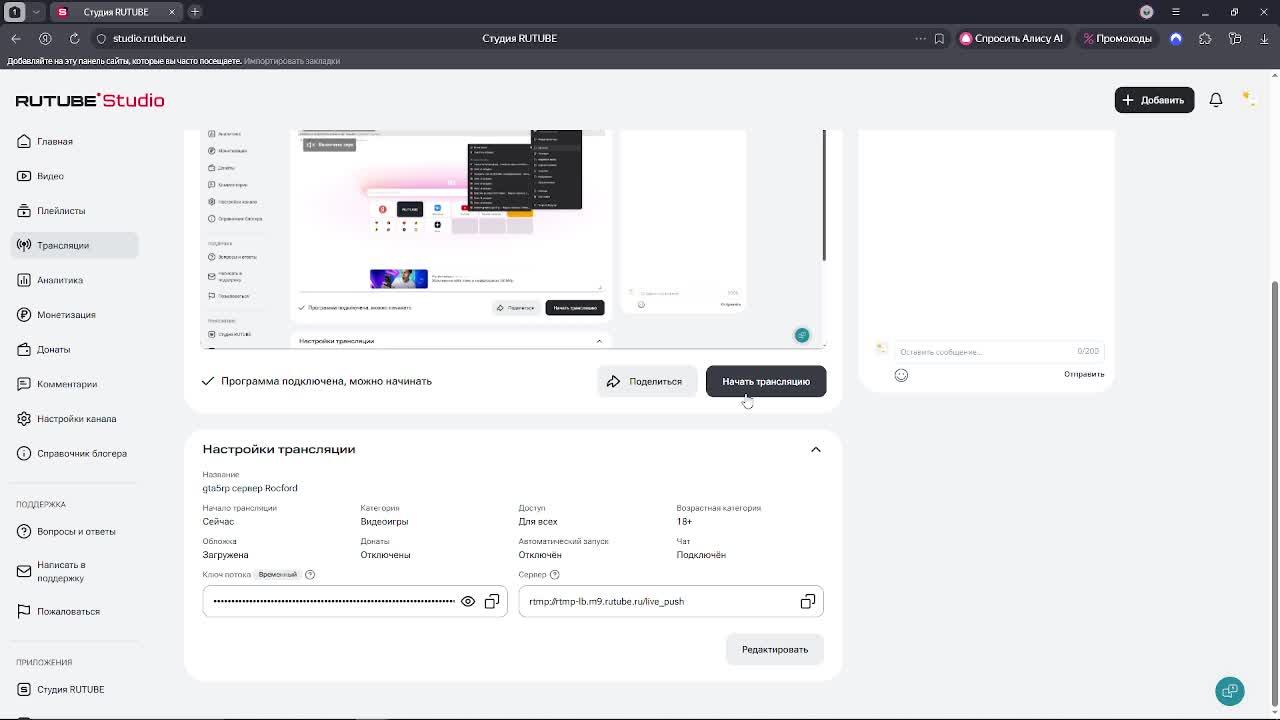
Task: Close the Студия RUTUBE tab
Action: pos(171,12)
